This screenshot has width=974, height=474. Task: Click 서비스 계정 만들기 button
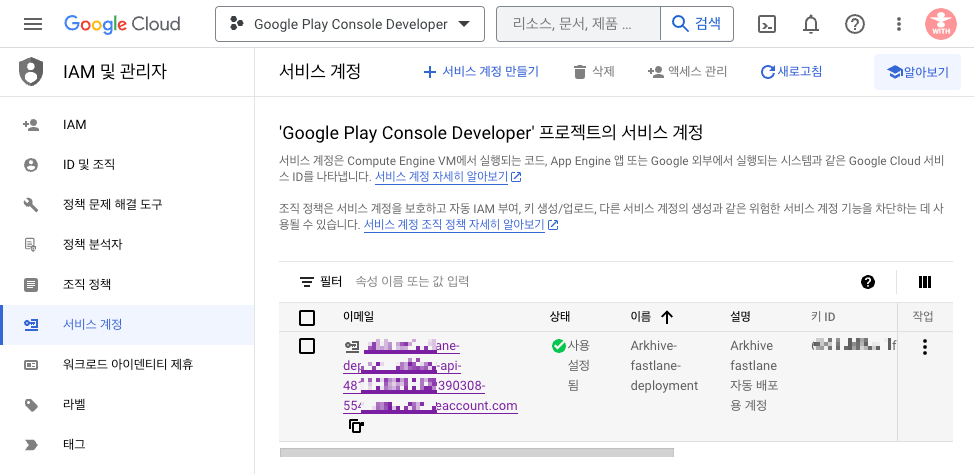click(x=481, y=71)
